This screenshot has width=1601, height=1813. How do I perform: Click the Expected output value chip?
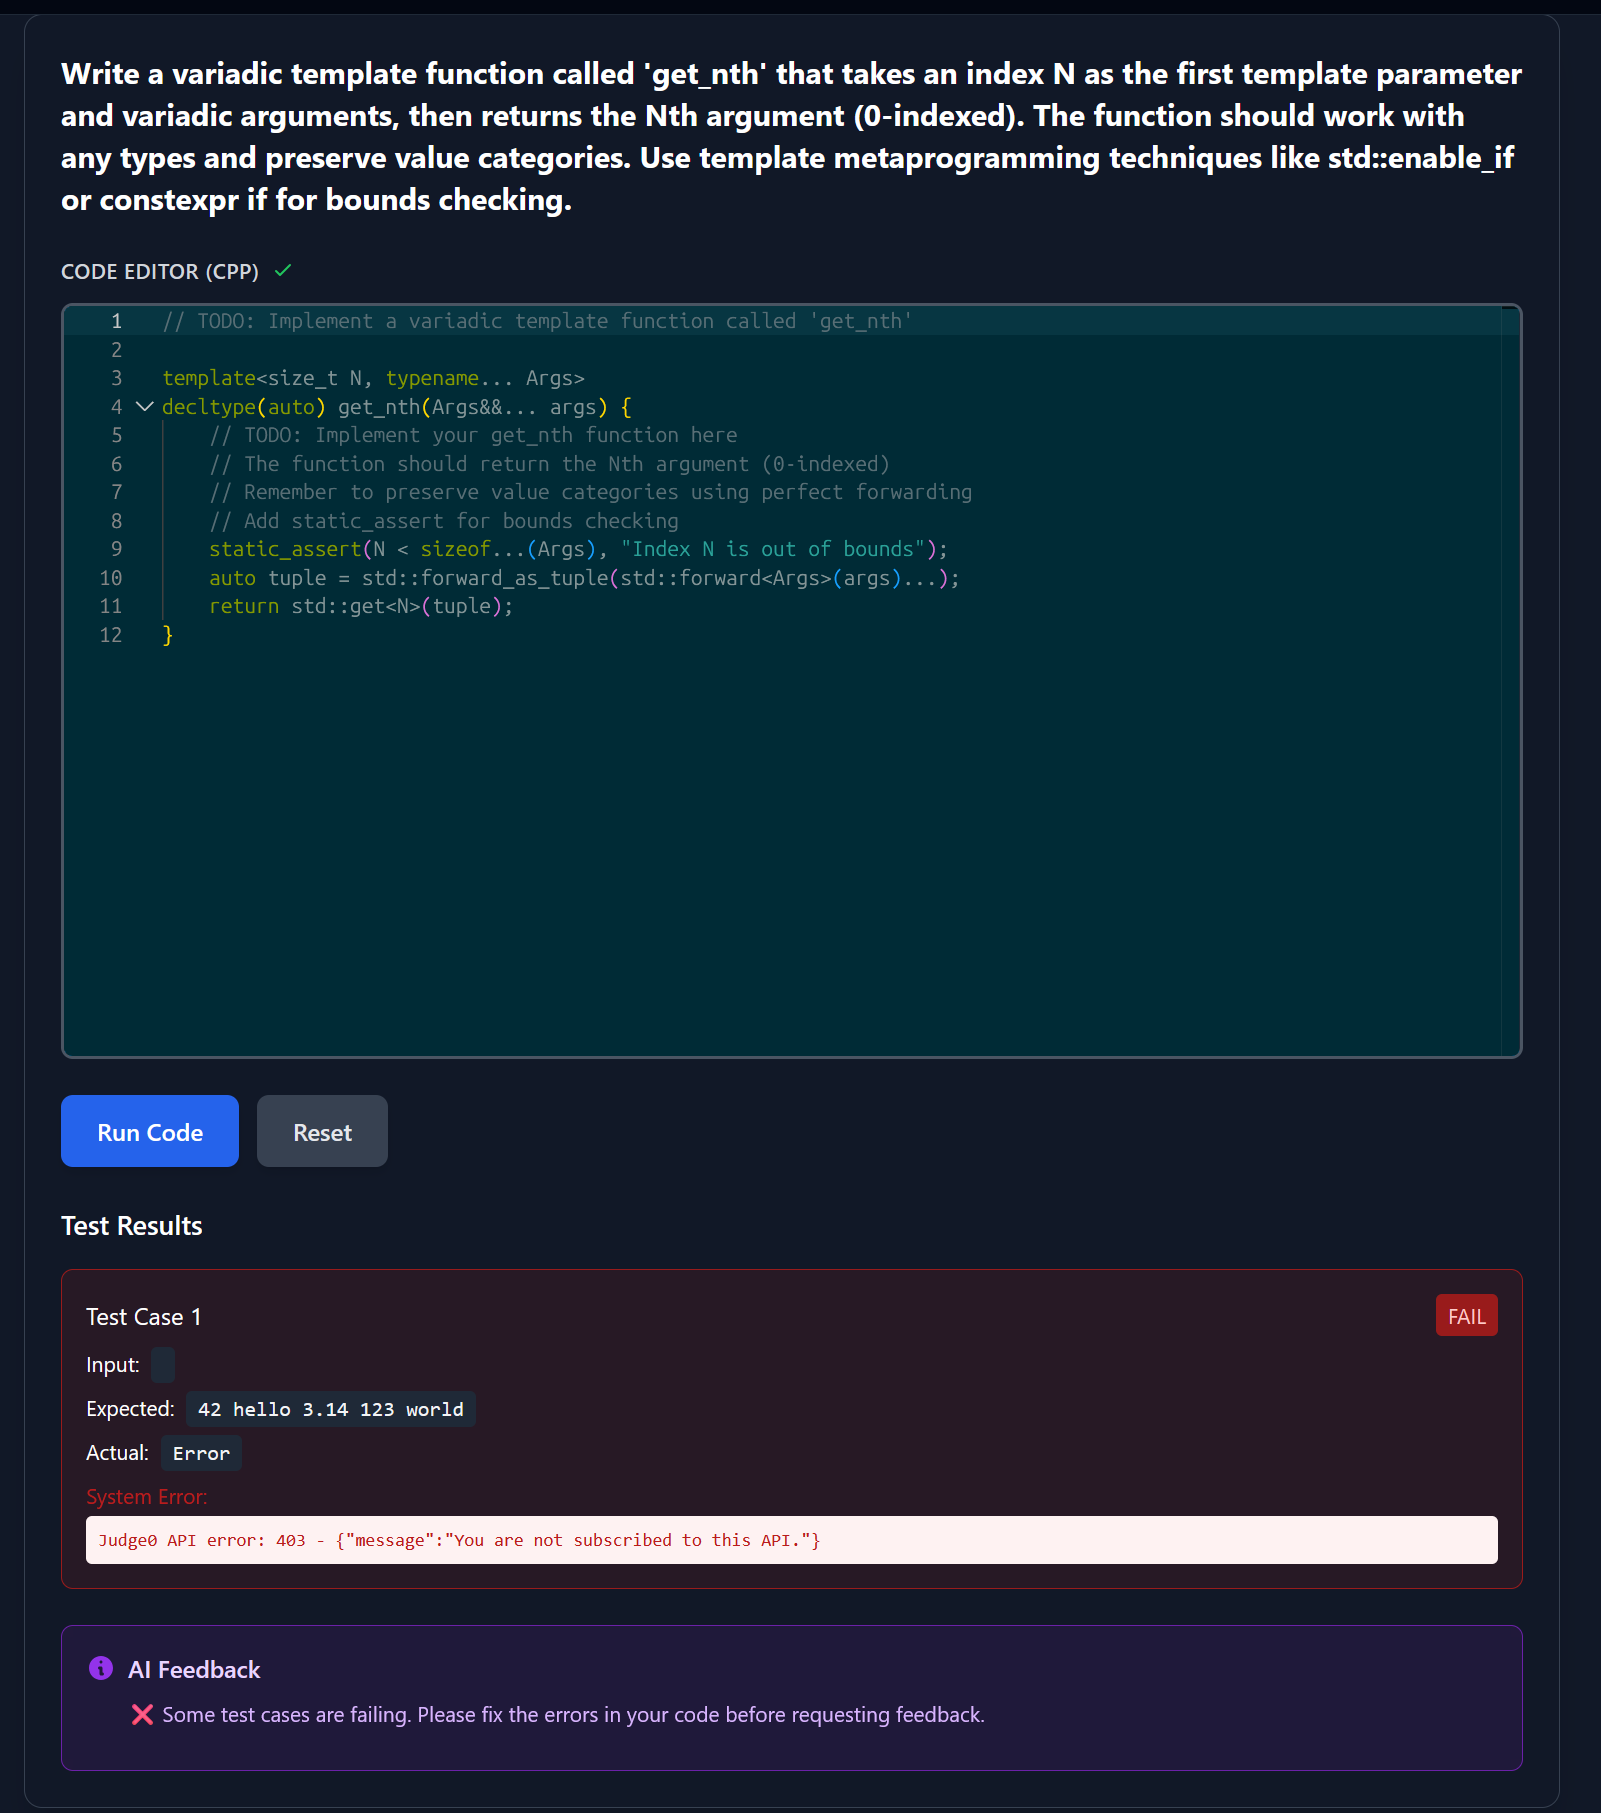[x=330, y=1409]
